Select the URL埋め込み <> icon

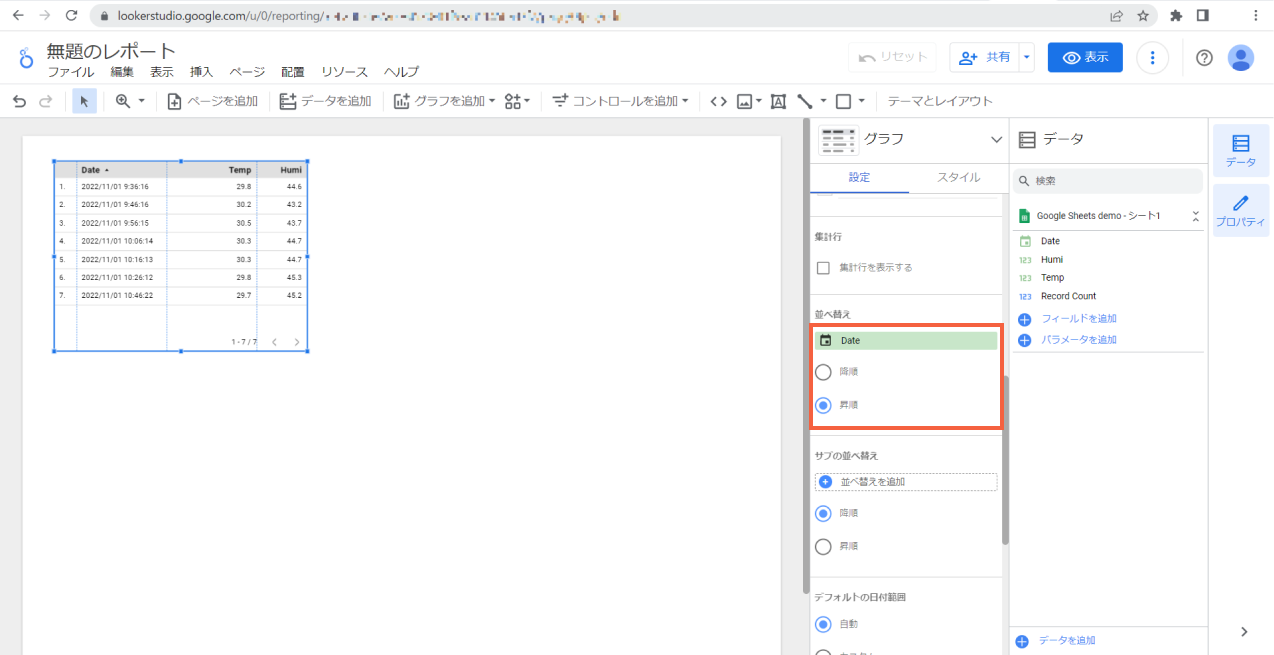point(718,100)
